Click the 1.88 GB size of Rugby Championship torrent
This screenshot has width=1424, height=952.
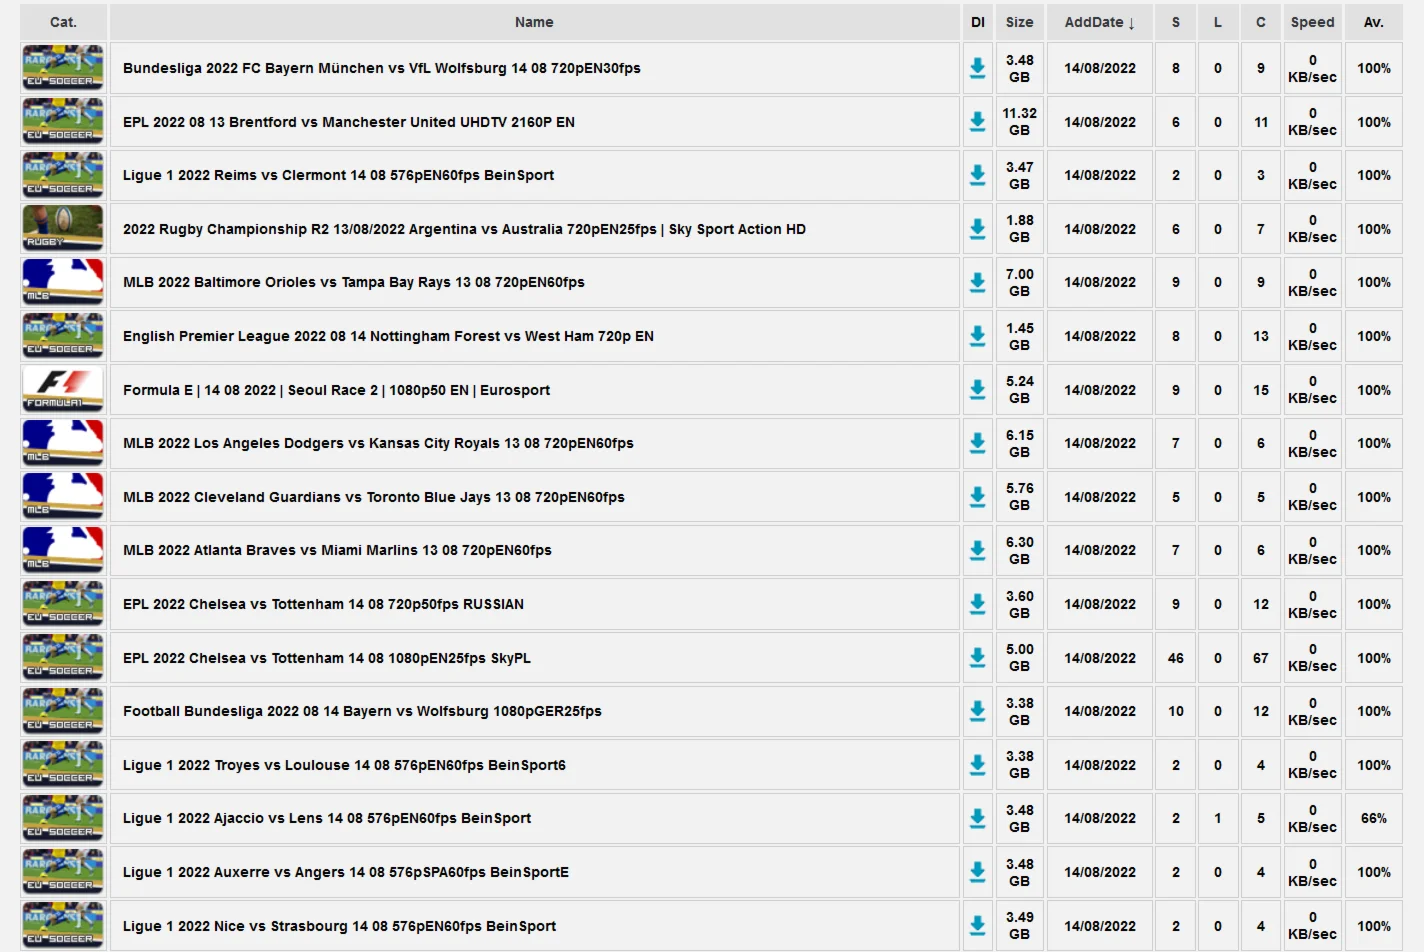pyautogui.click(x=1019, y=229)
